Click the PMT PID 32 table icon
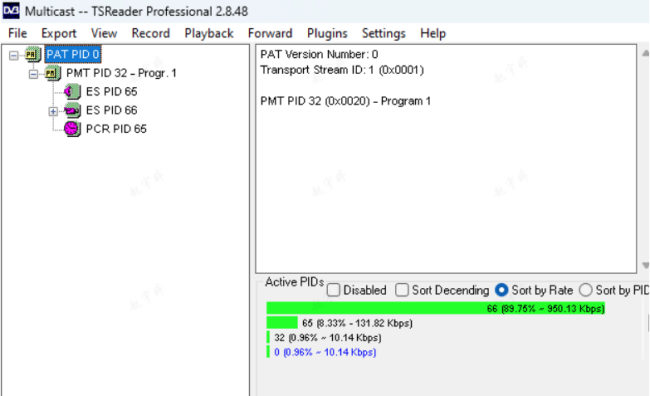The width and height of the screenshot is (650, 396). pos(52,73)
